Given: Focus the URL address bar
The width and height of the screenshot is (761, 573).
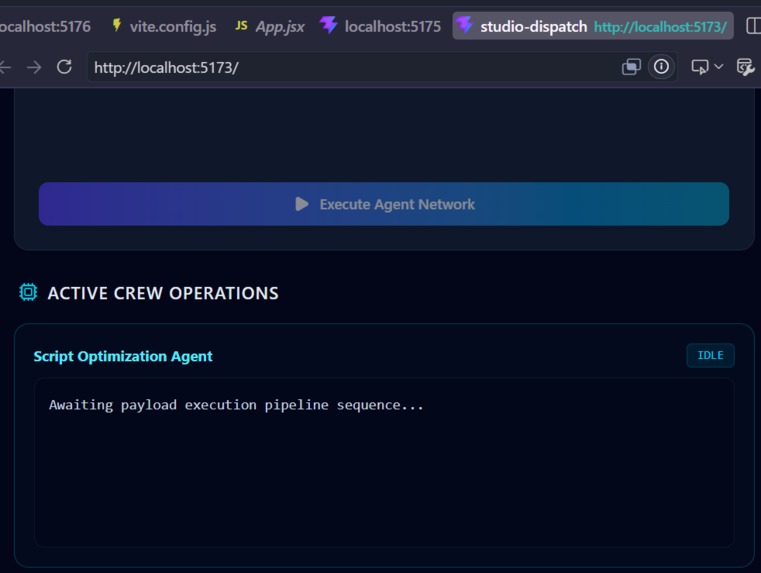Looking at the screenshot, I should (354, 67).
